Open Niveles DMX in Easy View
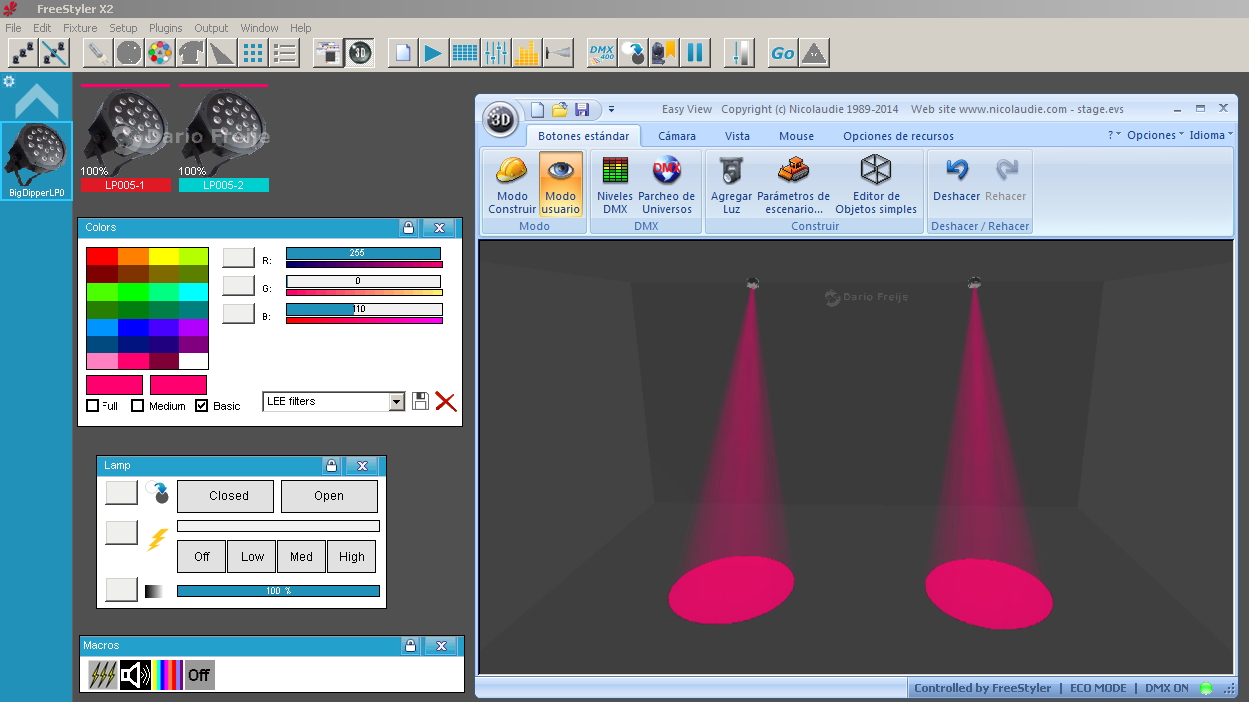This screenshot has width=1249, height=702. [615, 184]
